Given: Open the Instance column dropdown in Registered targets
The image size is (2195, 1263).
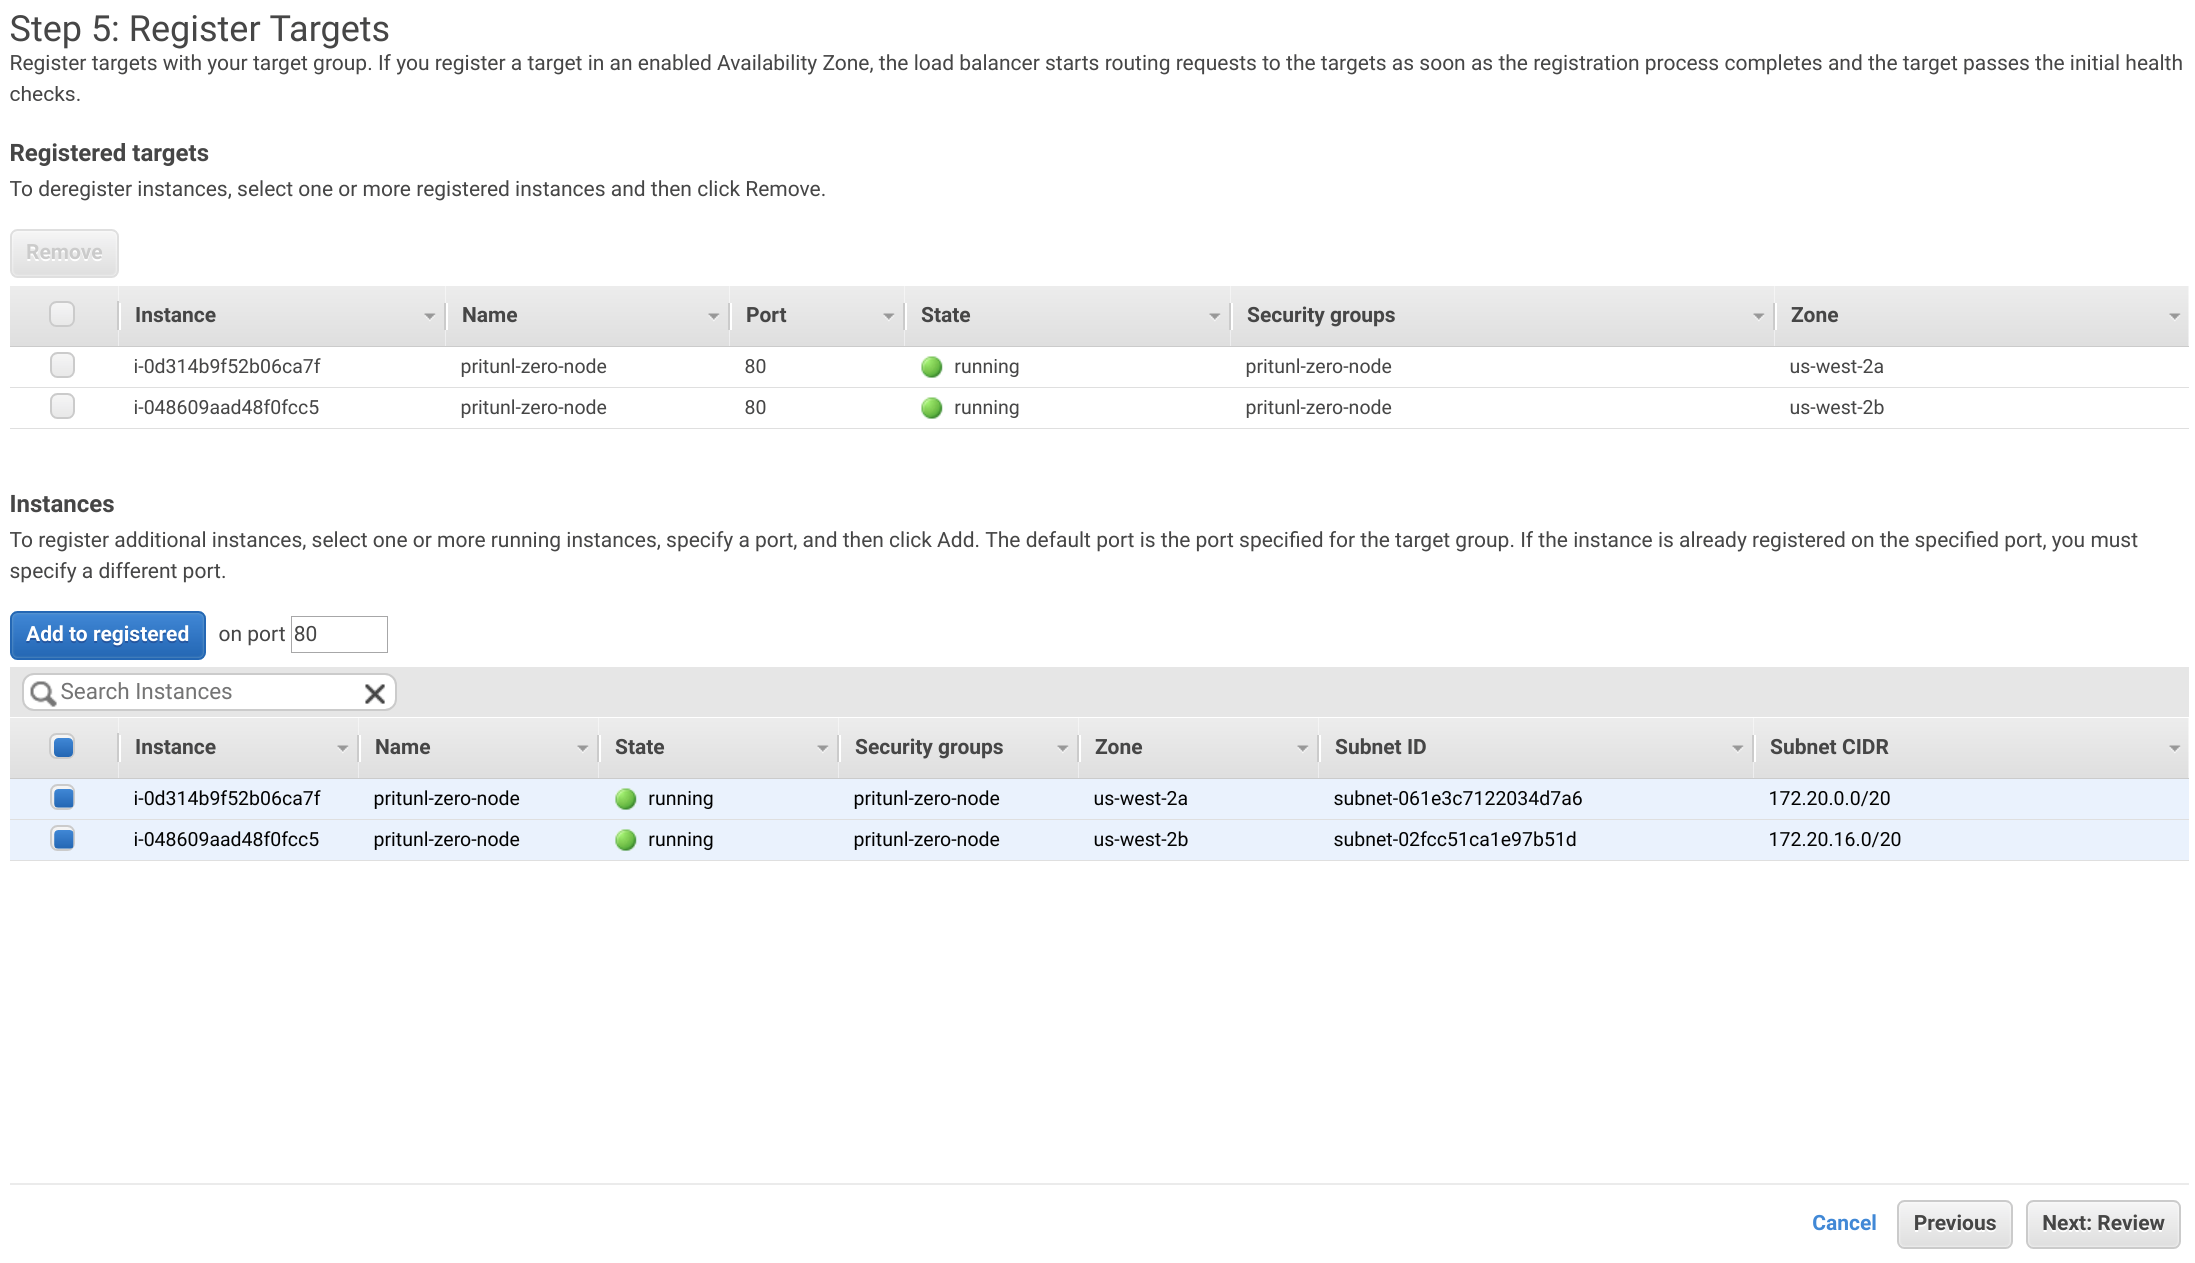Looking at the screenshot, I should (x=429, y=316).
